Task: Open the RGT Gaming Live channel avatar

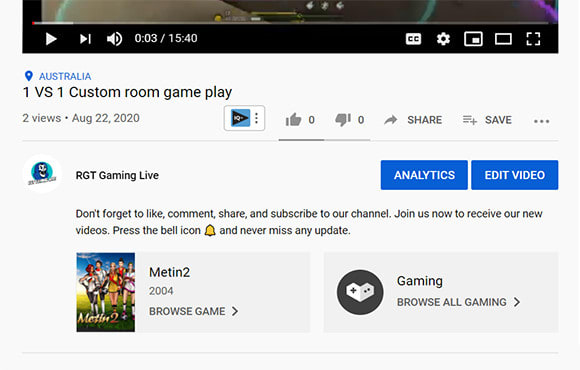Action: point(42,174)
